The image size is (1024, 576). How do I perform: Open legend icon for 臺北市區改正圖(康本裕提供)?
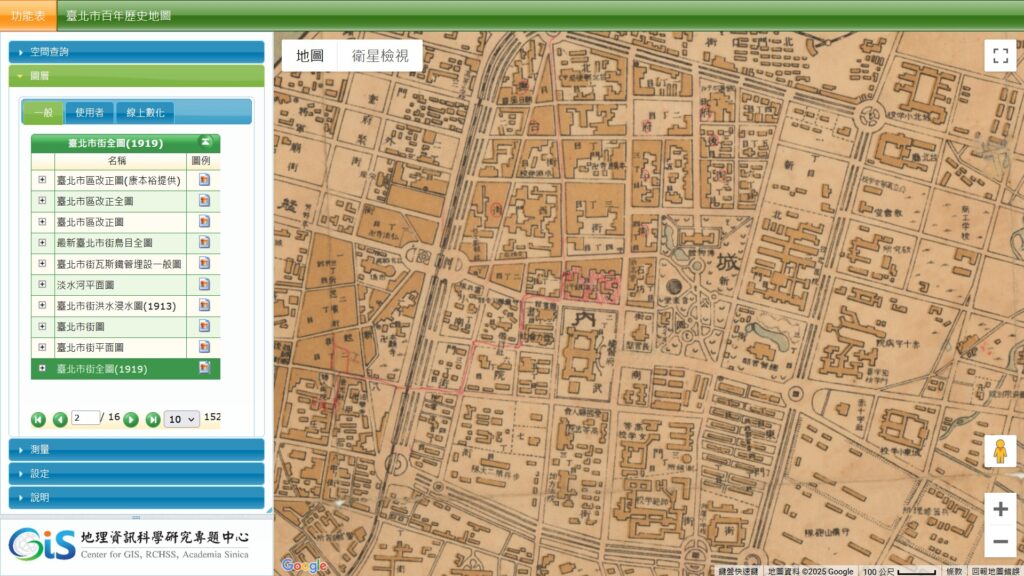pos(204,180)
